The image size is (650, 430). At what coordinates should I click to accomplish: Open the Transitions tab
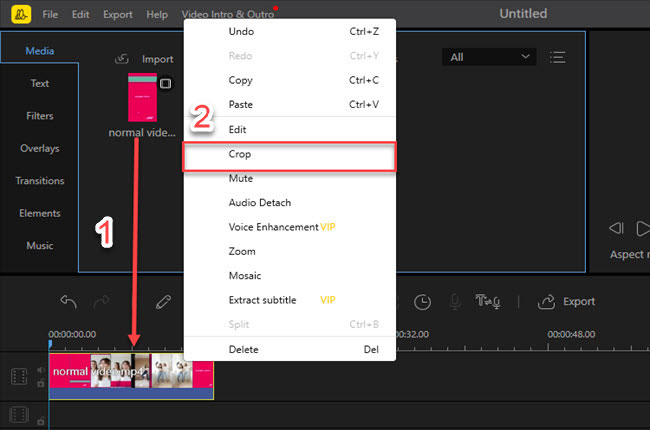pyautogui.click(x=40, y=180)
